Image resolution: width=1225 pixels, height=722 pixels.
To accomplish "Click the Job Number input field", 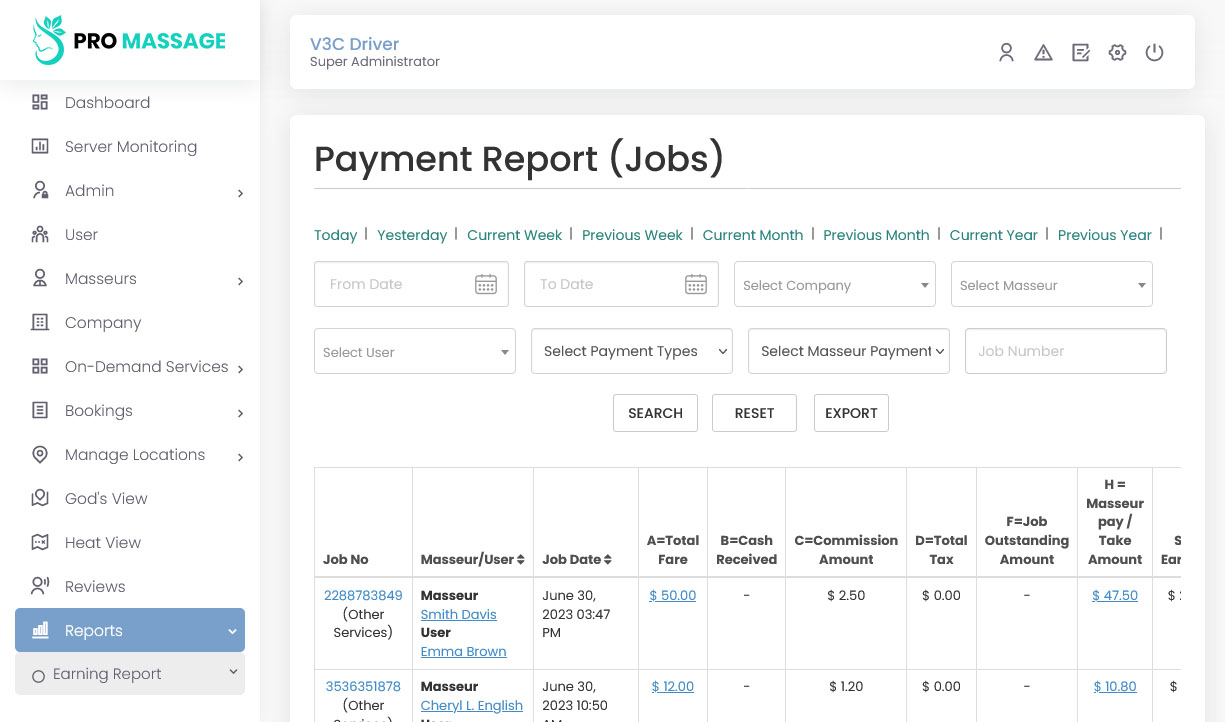I will point(1066,351).
